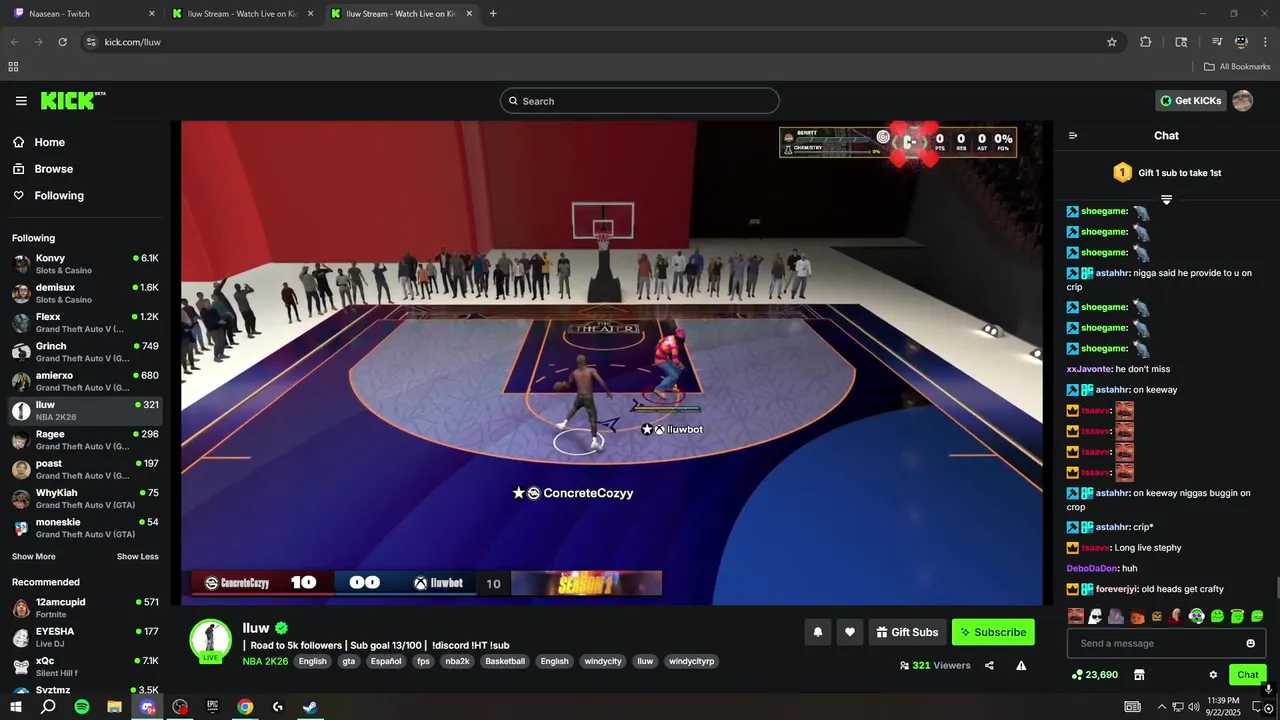Image resolution: width=1280 pixels, height=720 pixels.
Task: Open recommended channel xQc
Action: 85,667
